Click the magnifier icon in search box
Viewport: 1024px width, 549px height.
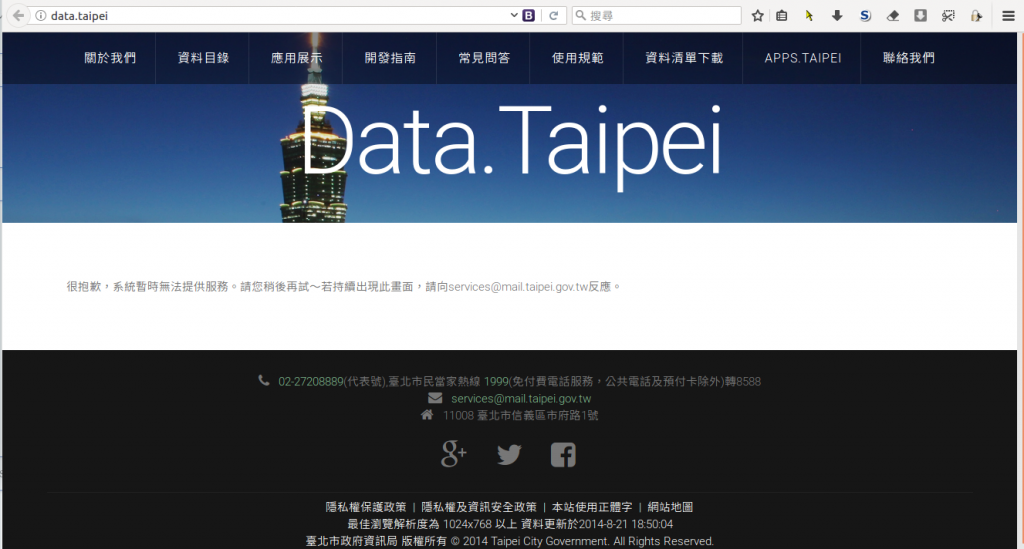tap(581, 16)
